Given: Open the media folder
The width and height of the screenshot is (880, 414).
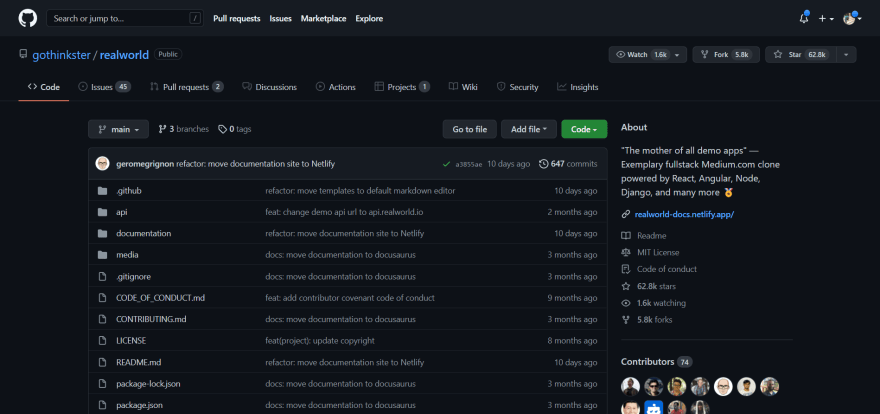Looking at the screenshot, I should pos(127,255).
